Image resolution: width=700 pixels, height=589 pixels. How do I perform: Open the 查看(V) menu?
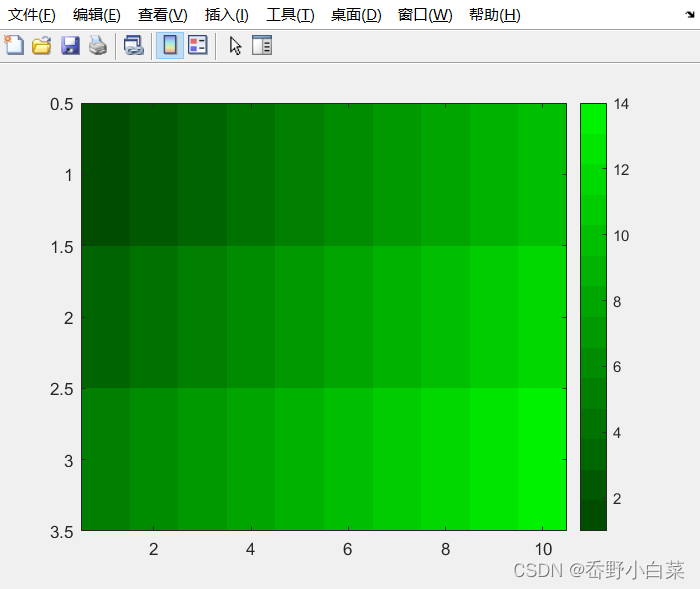pos(162,15)
